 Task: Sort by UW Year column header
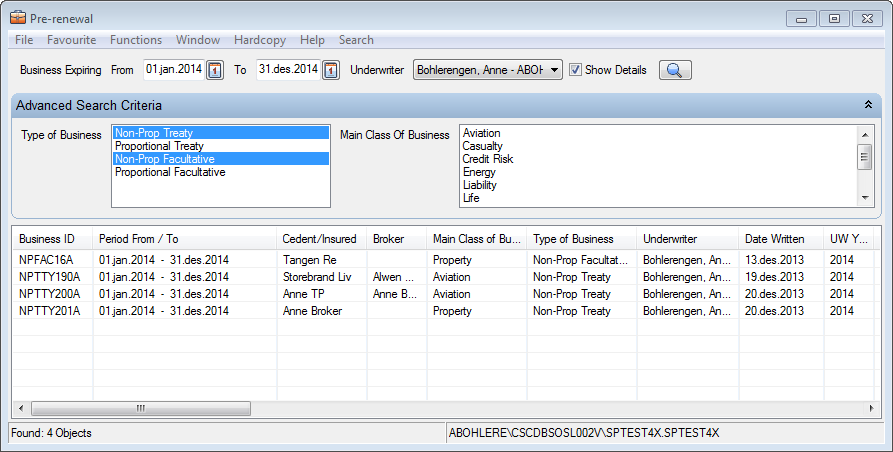pyautogui.click(x=849, y=239)
